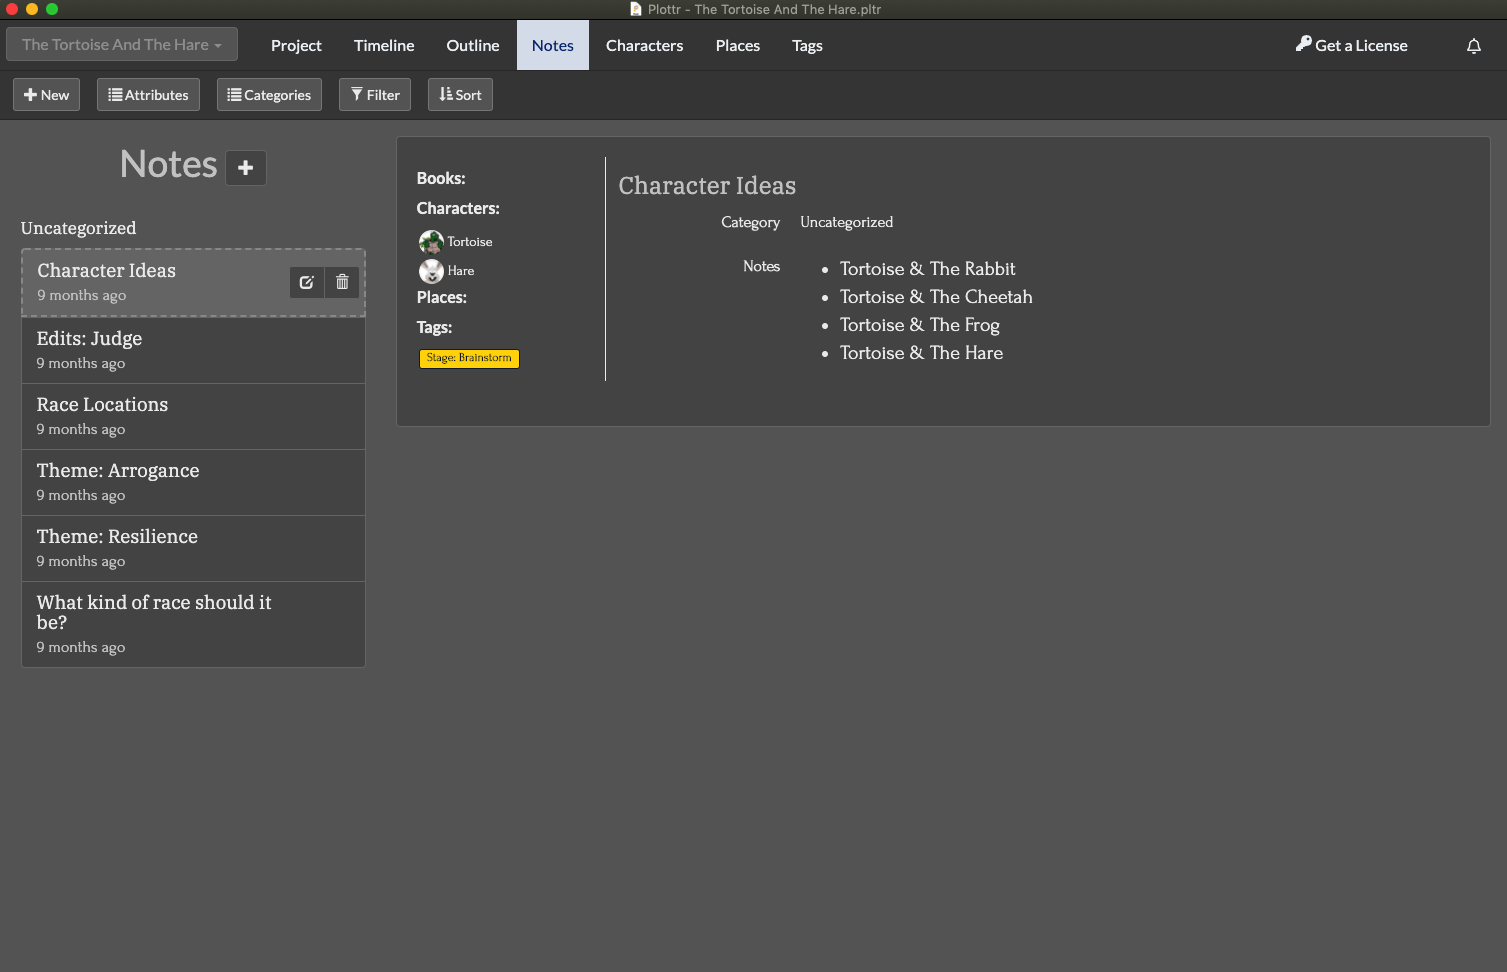The image size is (1507, 972).
Task: Open the Sort options
Action: point(459,94)
